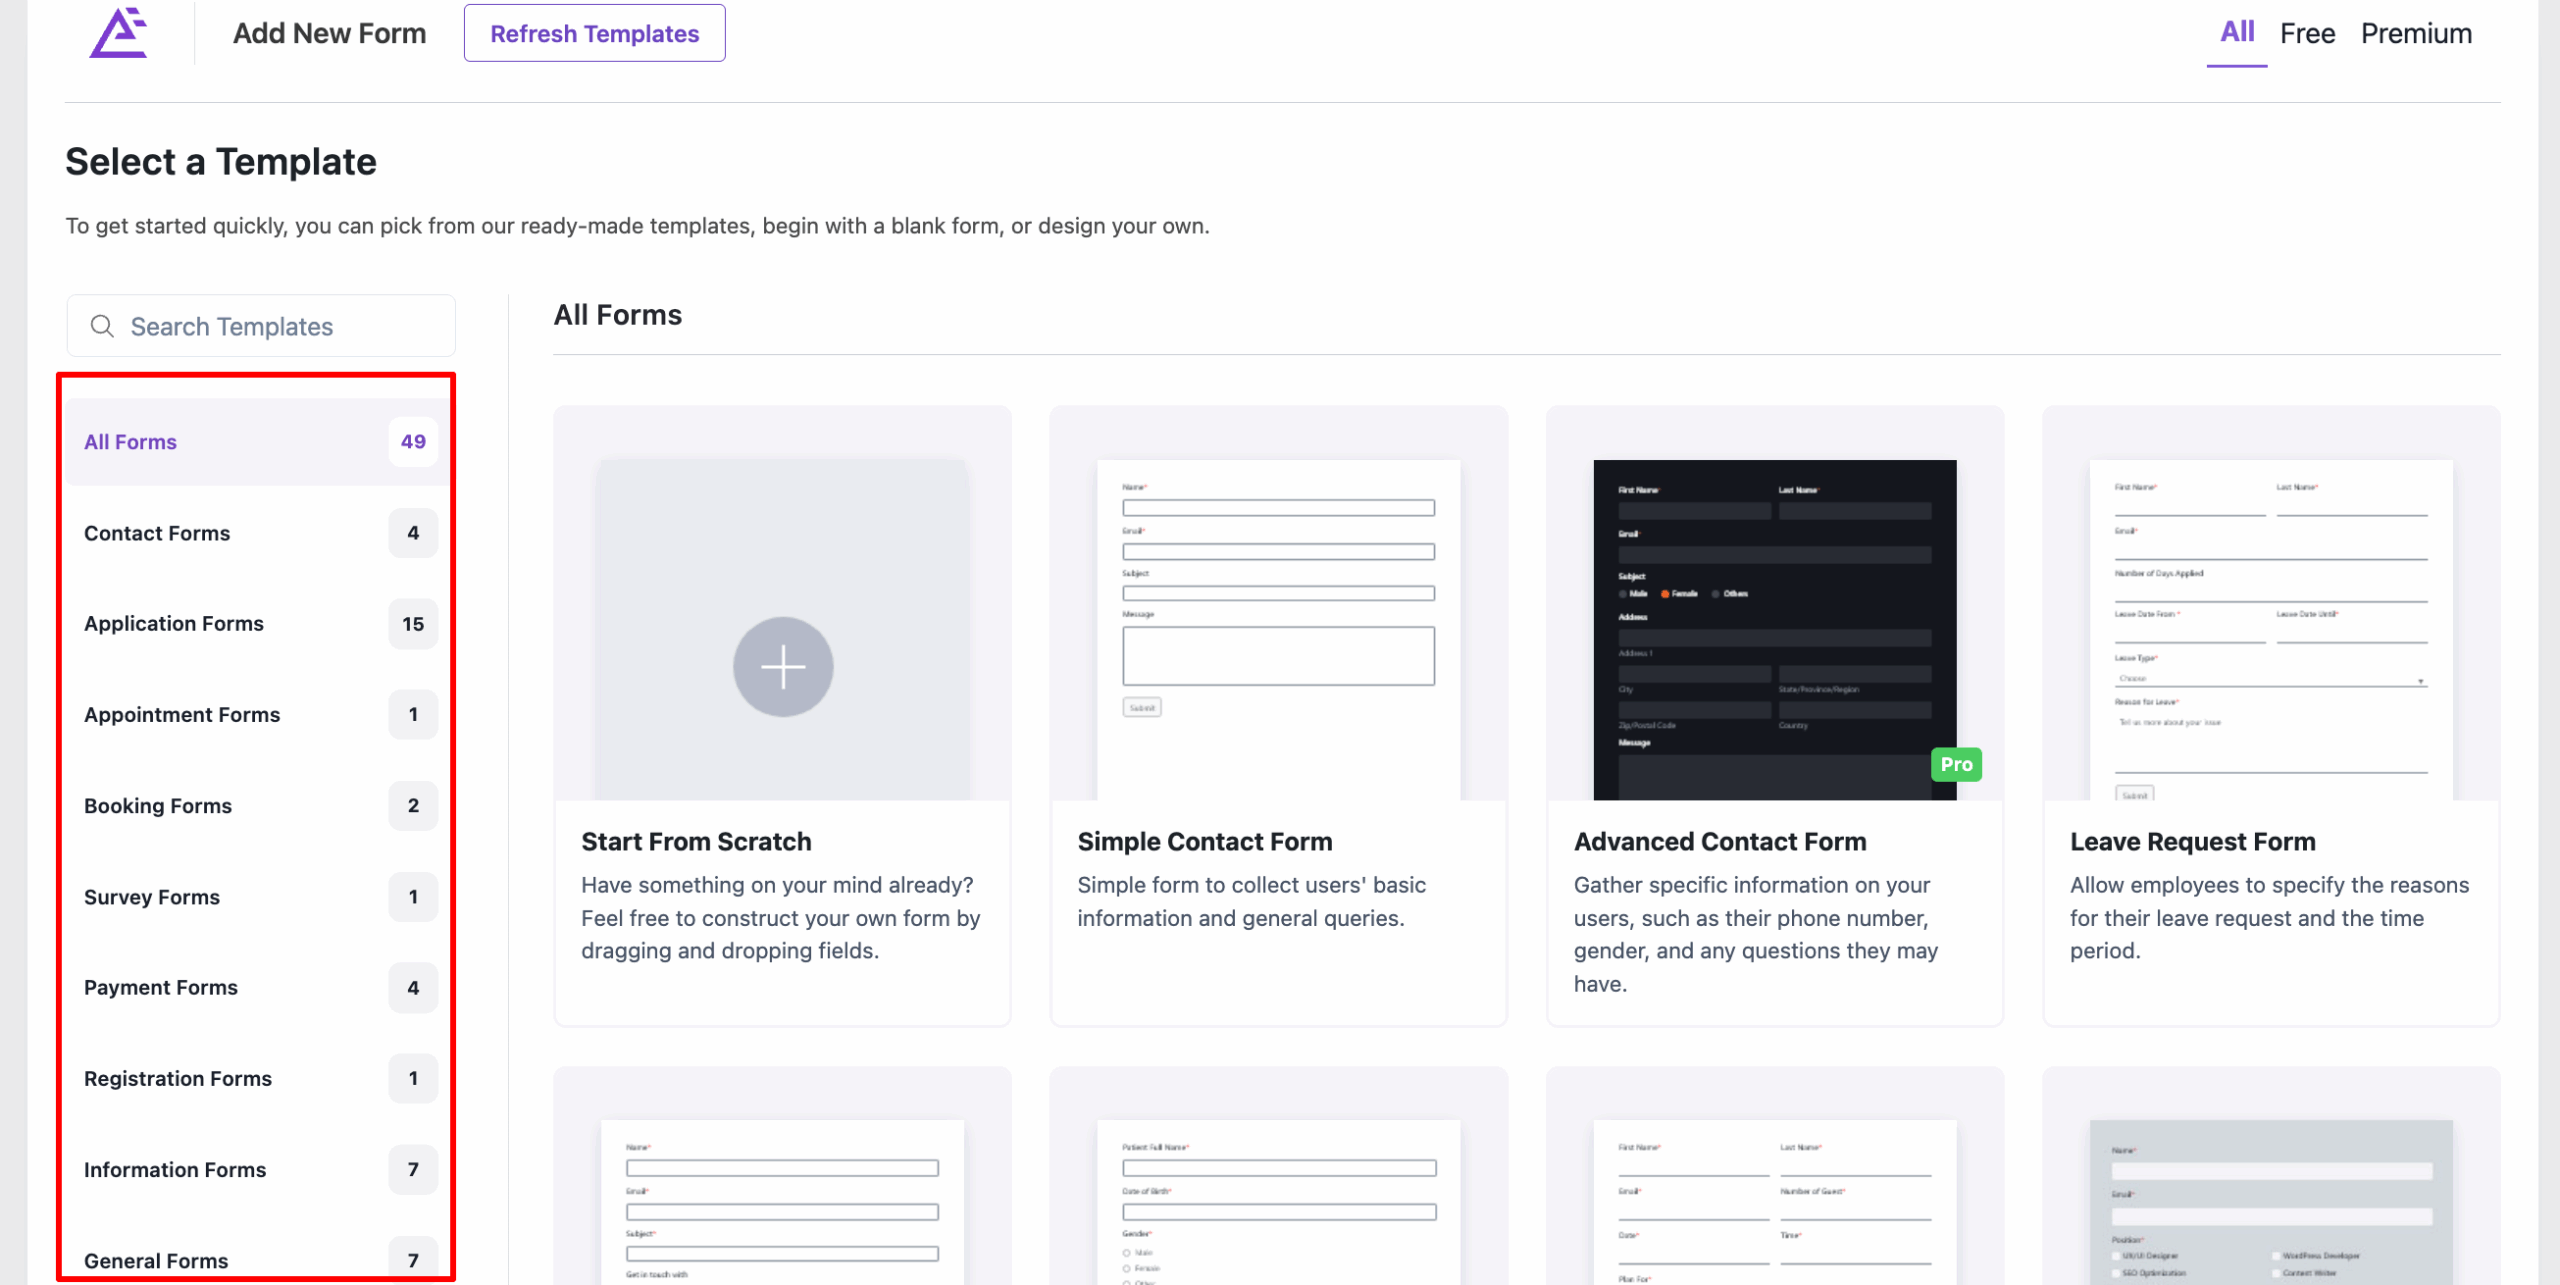Click the search magnifier icon
This screenshot has width=2560, height=1285.
coord(102,326)
